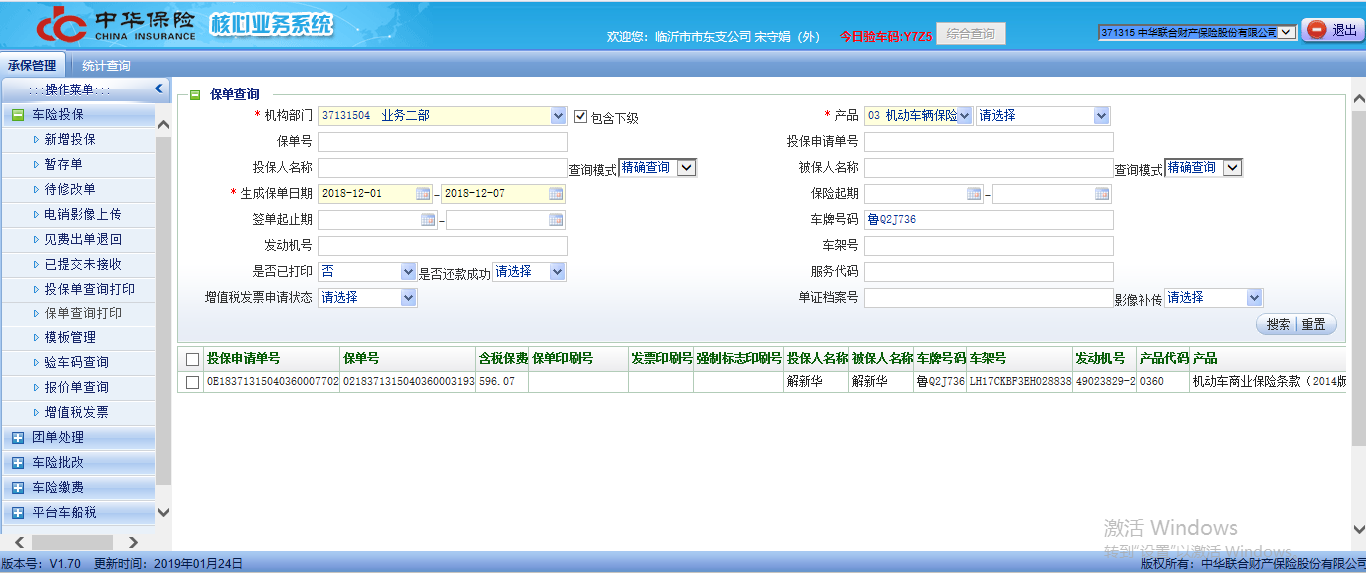Open calendar for 生成保单日期 start date
Viewport: 1366px width, 574px height.
pos(423,194)
